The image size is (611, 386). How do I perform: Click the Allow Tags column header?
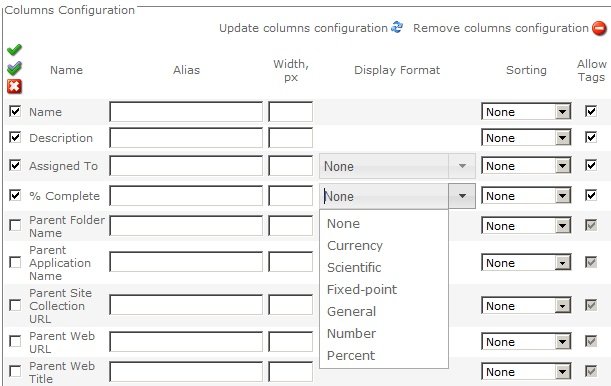[x=592, y=71]
